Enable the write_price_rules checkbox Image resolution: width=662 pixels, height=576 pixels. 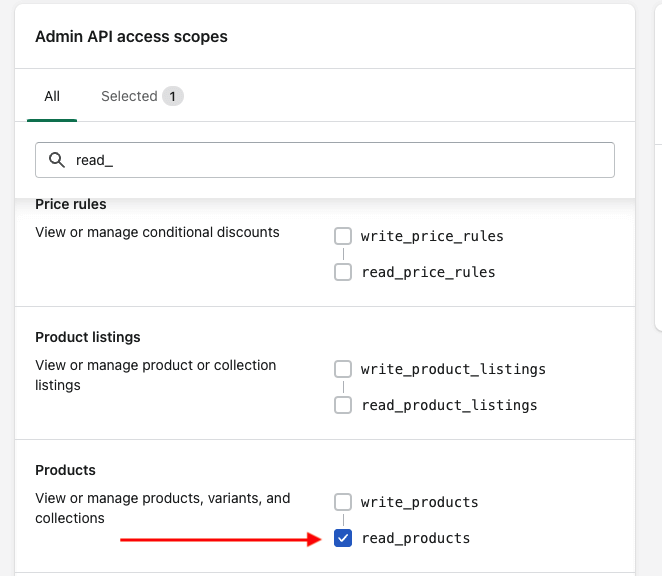coord(343,236)
